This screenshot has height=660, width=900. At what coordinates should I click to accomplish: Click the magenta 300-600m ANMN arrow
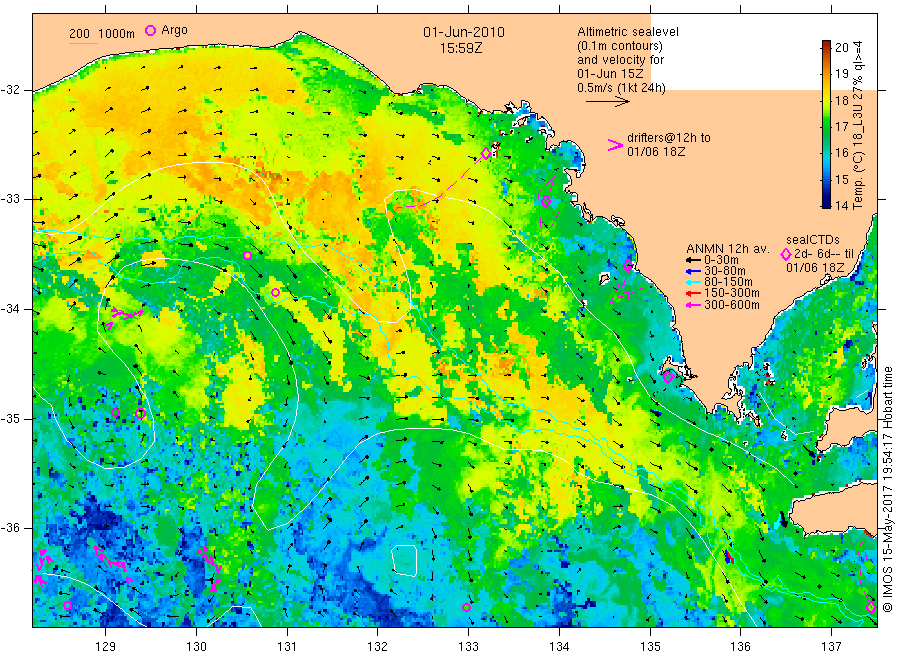[693, 305]
